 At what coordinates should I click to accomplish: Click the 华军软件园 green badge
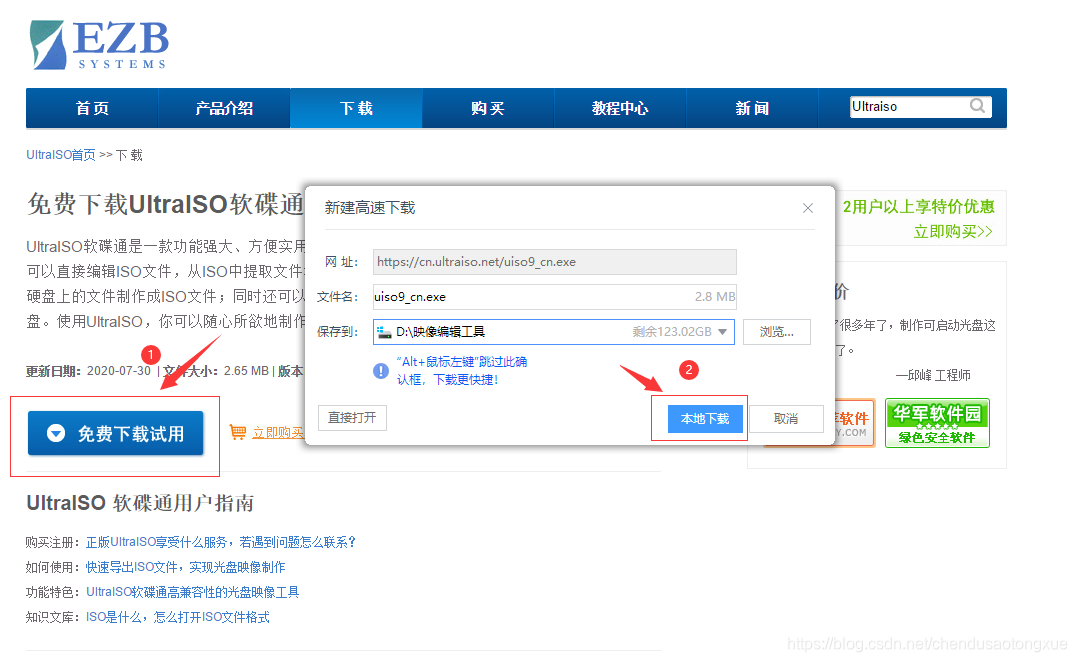(937, 423)
